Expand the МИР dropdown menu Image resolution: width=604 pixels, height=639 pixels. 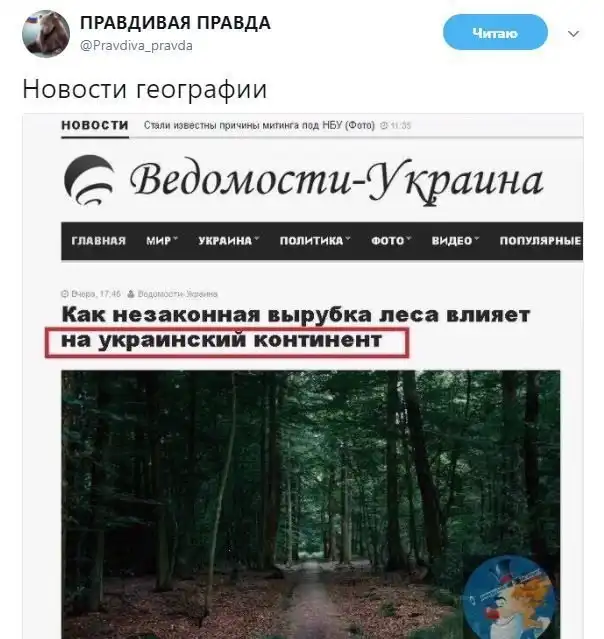click(162, 241)
